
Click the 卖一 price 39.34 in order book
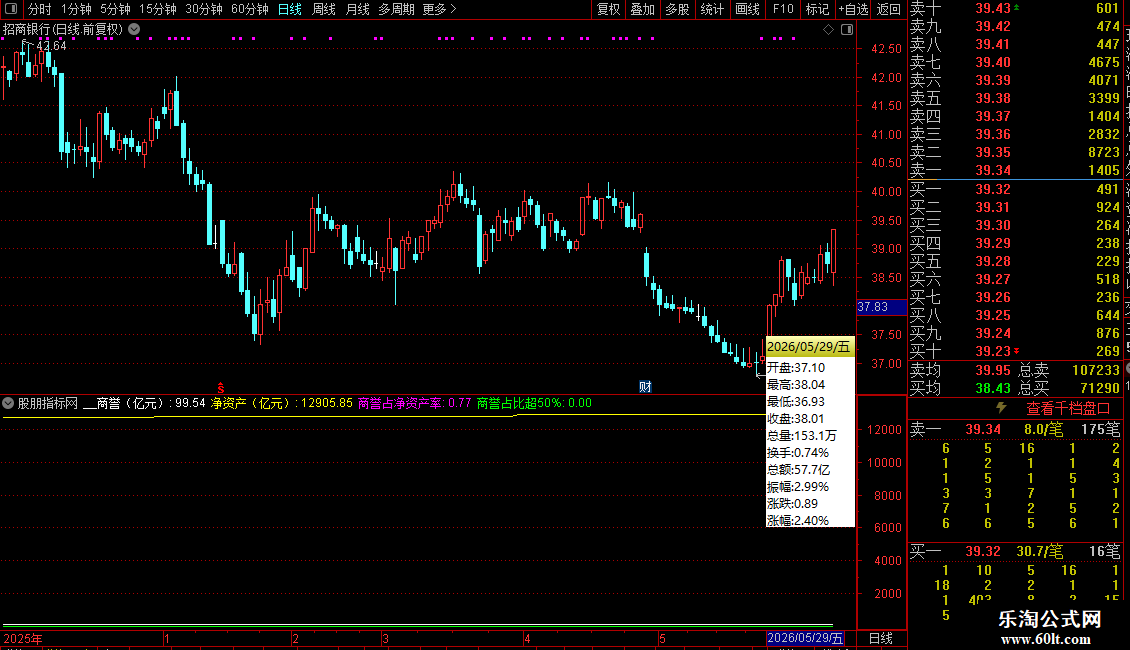(x=992, y=170)
